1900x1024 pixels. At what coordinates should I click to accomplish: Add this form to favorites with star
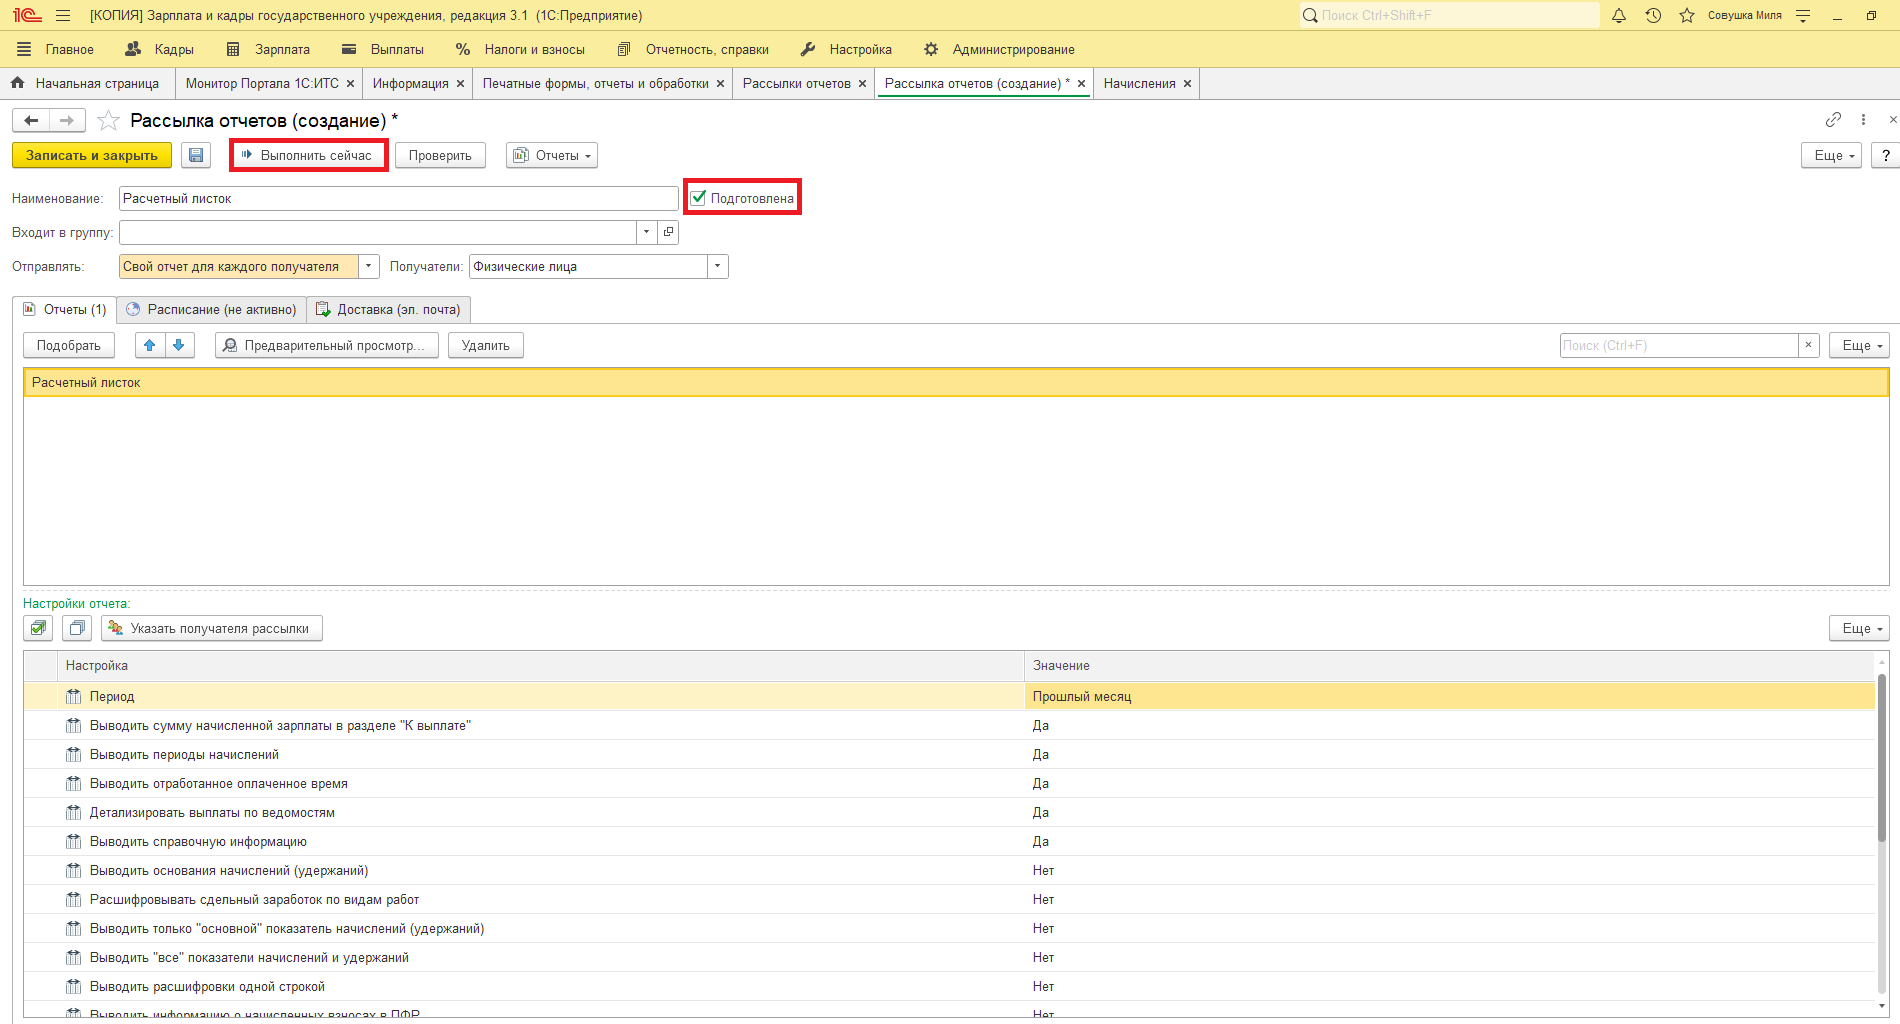[x=108, y=121]
